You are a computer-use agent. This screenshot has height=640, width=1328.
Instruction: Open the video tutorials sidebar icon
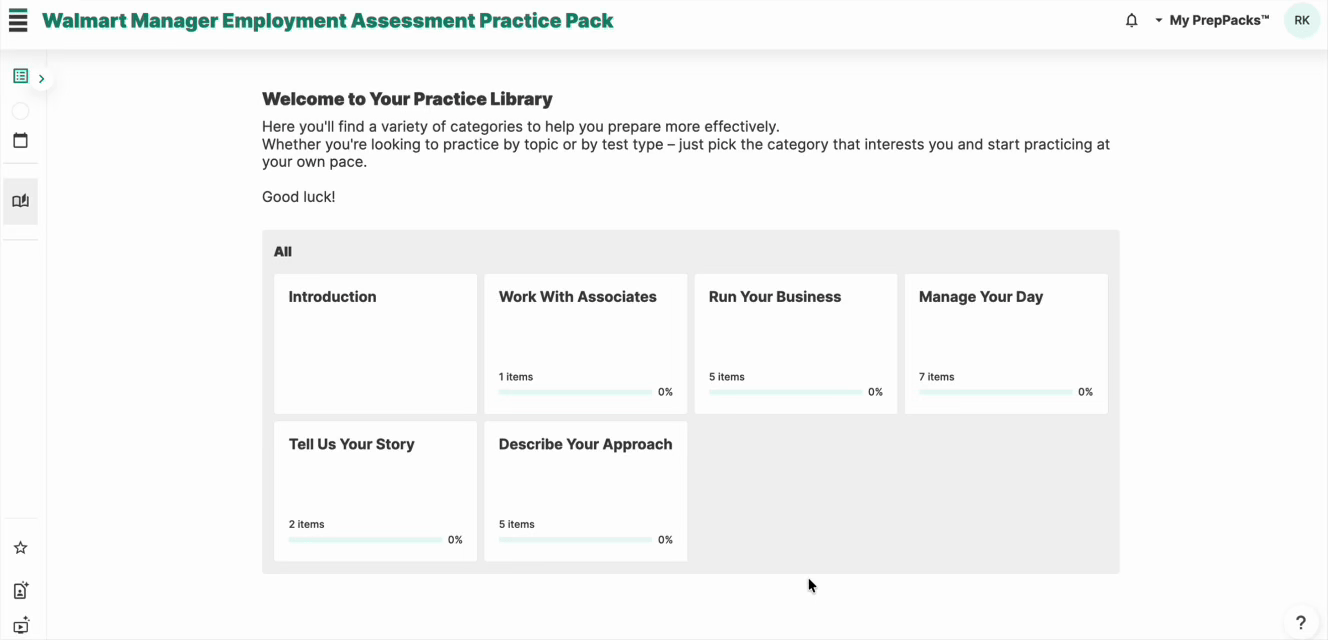tap(20, 625)
